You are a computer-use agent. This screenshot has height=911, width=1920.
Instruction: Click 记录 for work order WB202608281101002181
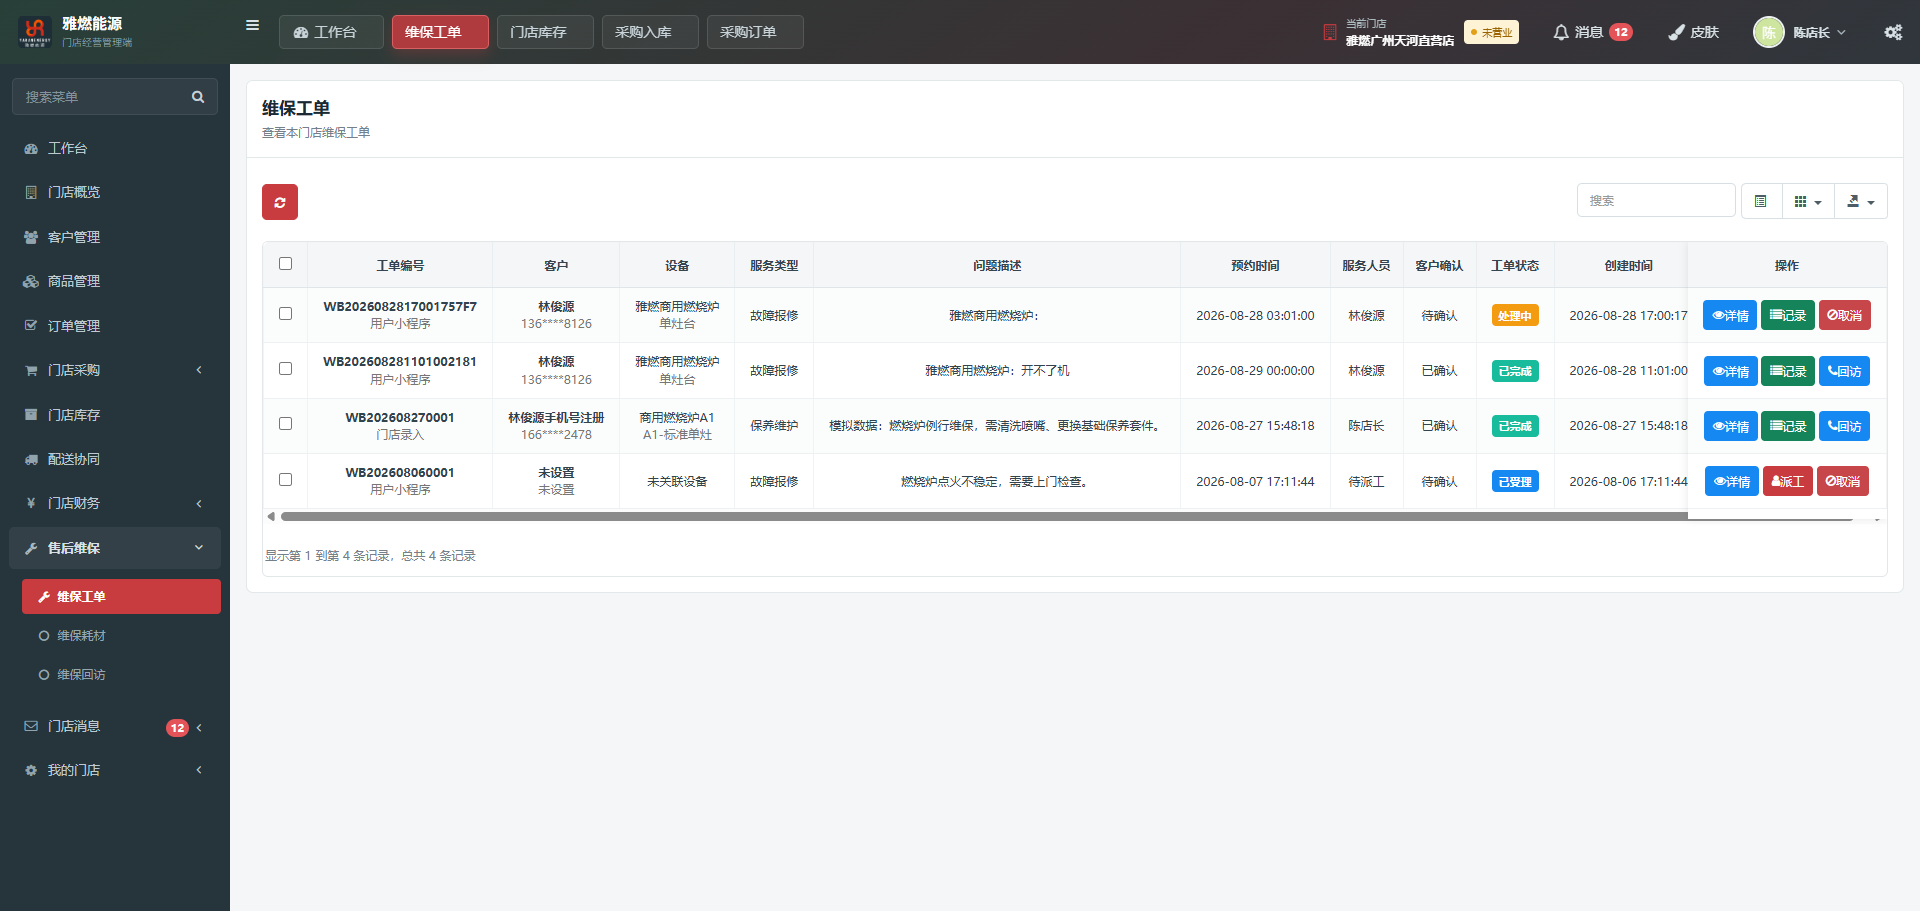coord(1788,371)
